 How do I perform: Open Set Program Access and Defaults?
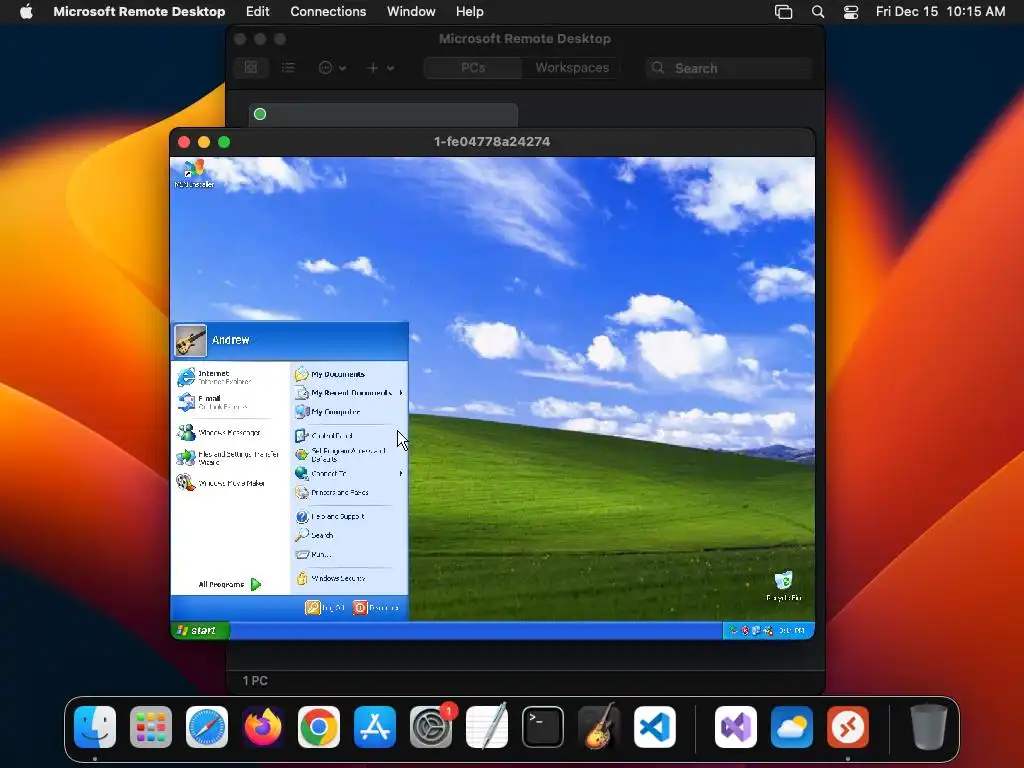[340, 455]
